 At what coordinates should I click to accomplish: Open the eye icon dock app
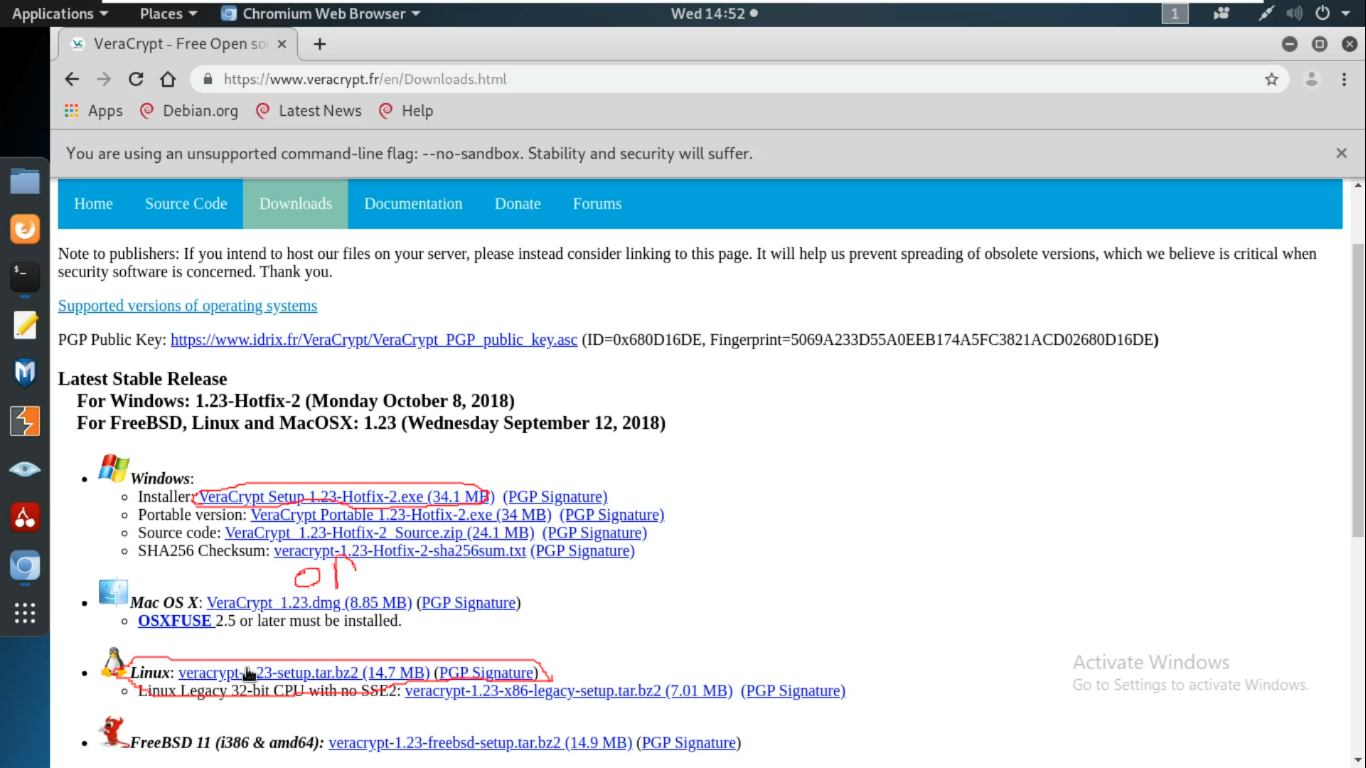pyautogui.click(x=25, y=469)
